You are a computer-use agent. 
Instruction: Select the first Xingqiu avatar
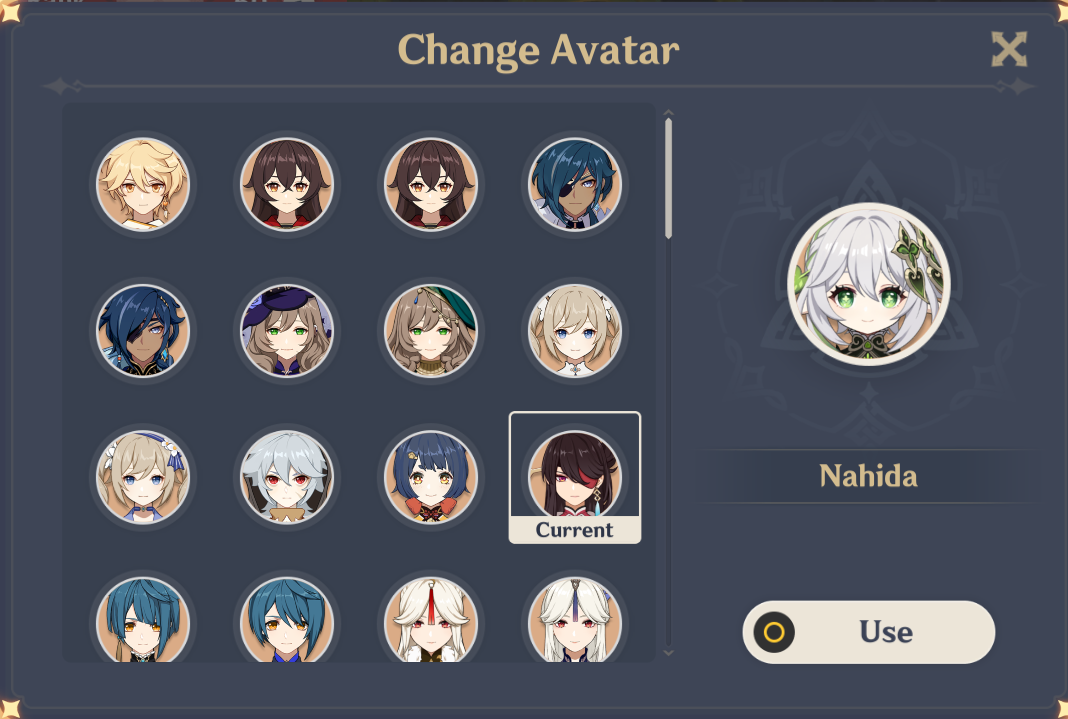point(143,622)
